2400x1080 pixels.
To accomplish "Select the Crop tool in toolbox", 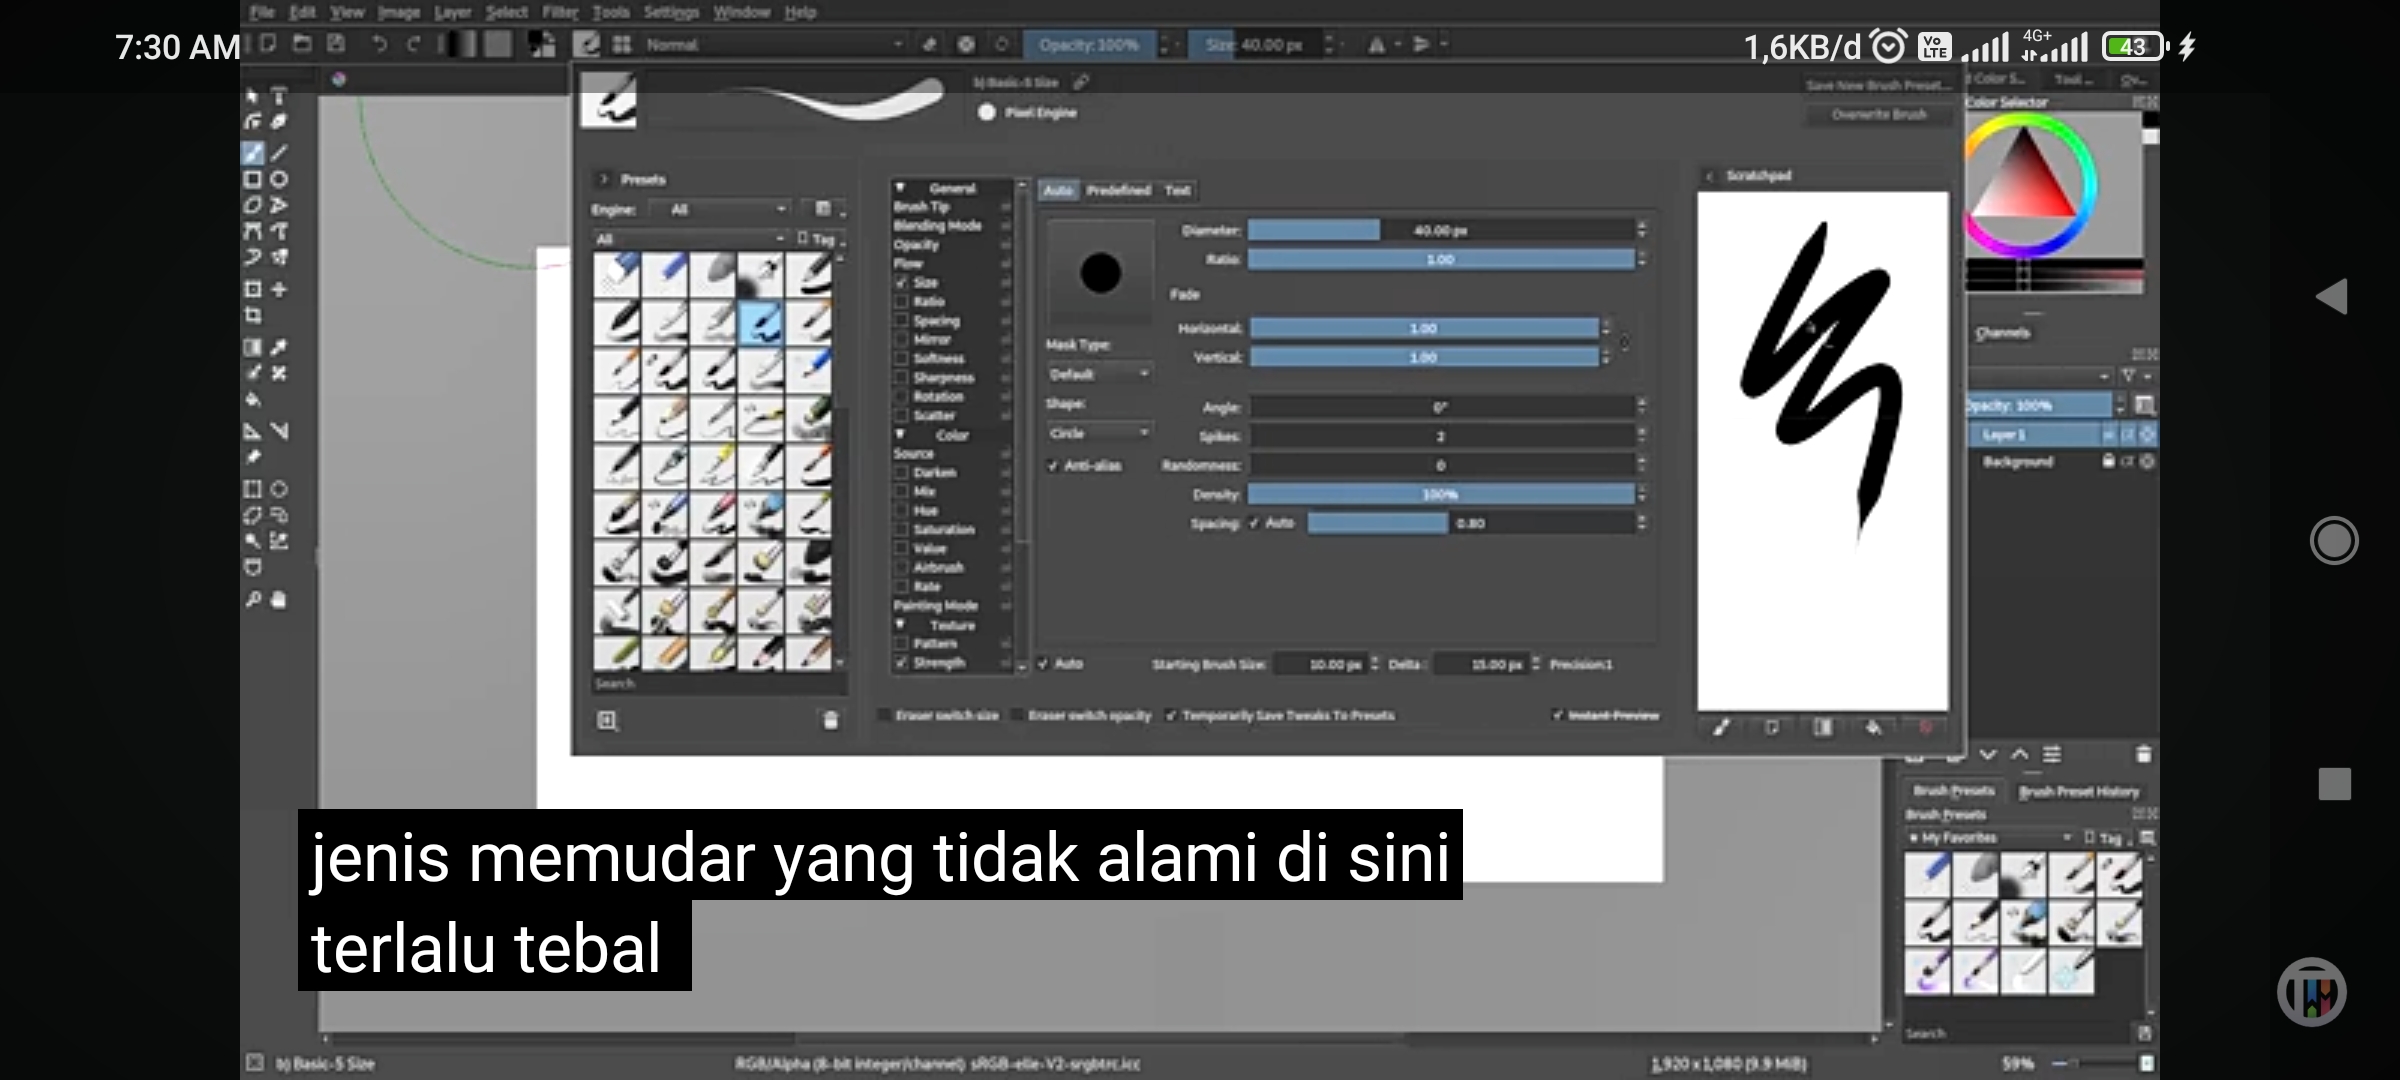I will point(253,316).
